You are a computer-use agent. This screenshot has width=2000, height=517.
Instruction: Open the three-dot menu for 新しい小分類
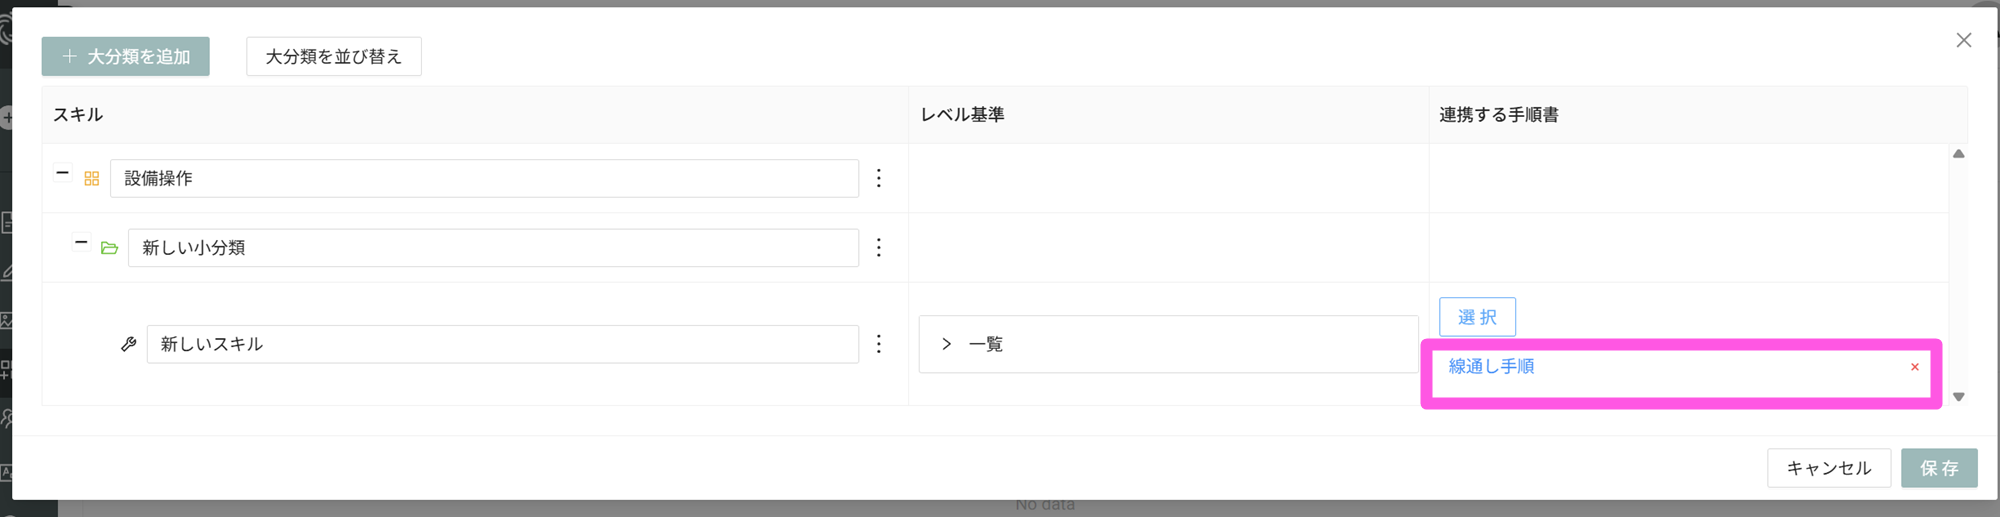[879, 248]
